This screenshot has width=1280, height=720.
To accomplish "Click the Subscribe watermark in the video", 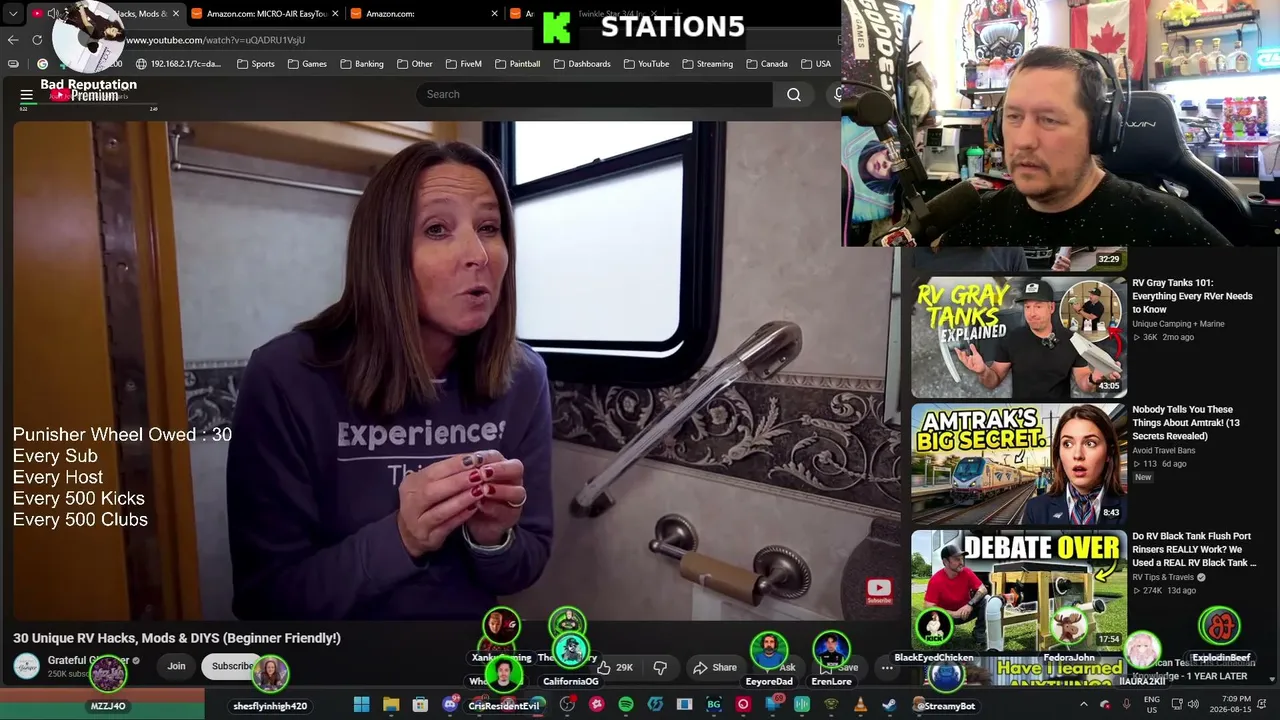I will coord(879,592).
